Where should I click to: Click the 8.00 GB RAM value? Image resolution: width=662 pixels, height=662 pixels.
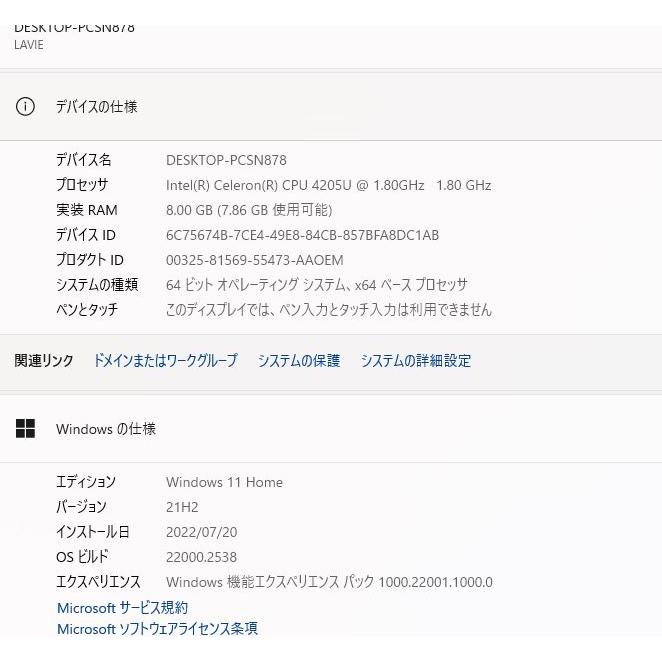(249, 210)
